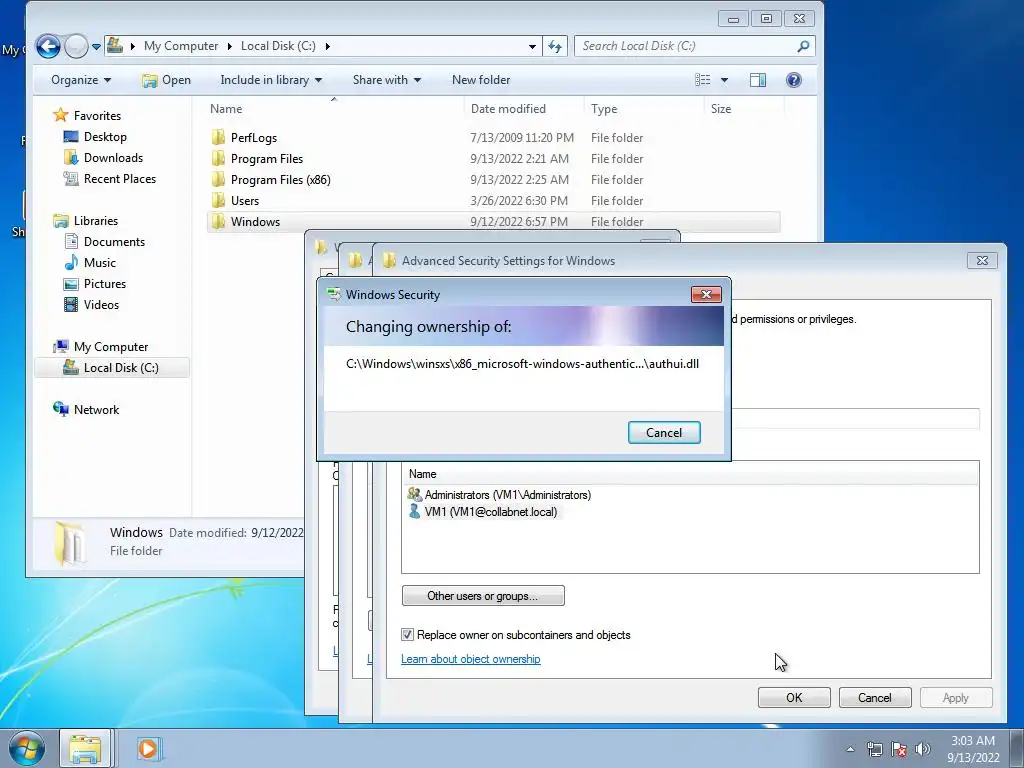Select Administrators (VM1\Administrators) owner entry
This screenshot has height=768, width=1024.
point(498,494)
